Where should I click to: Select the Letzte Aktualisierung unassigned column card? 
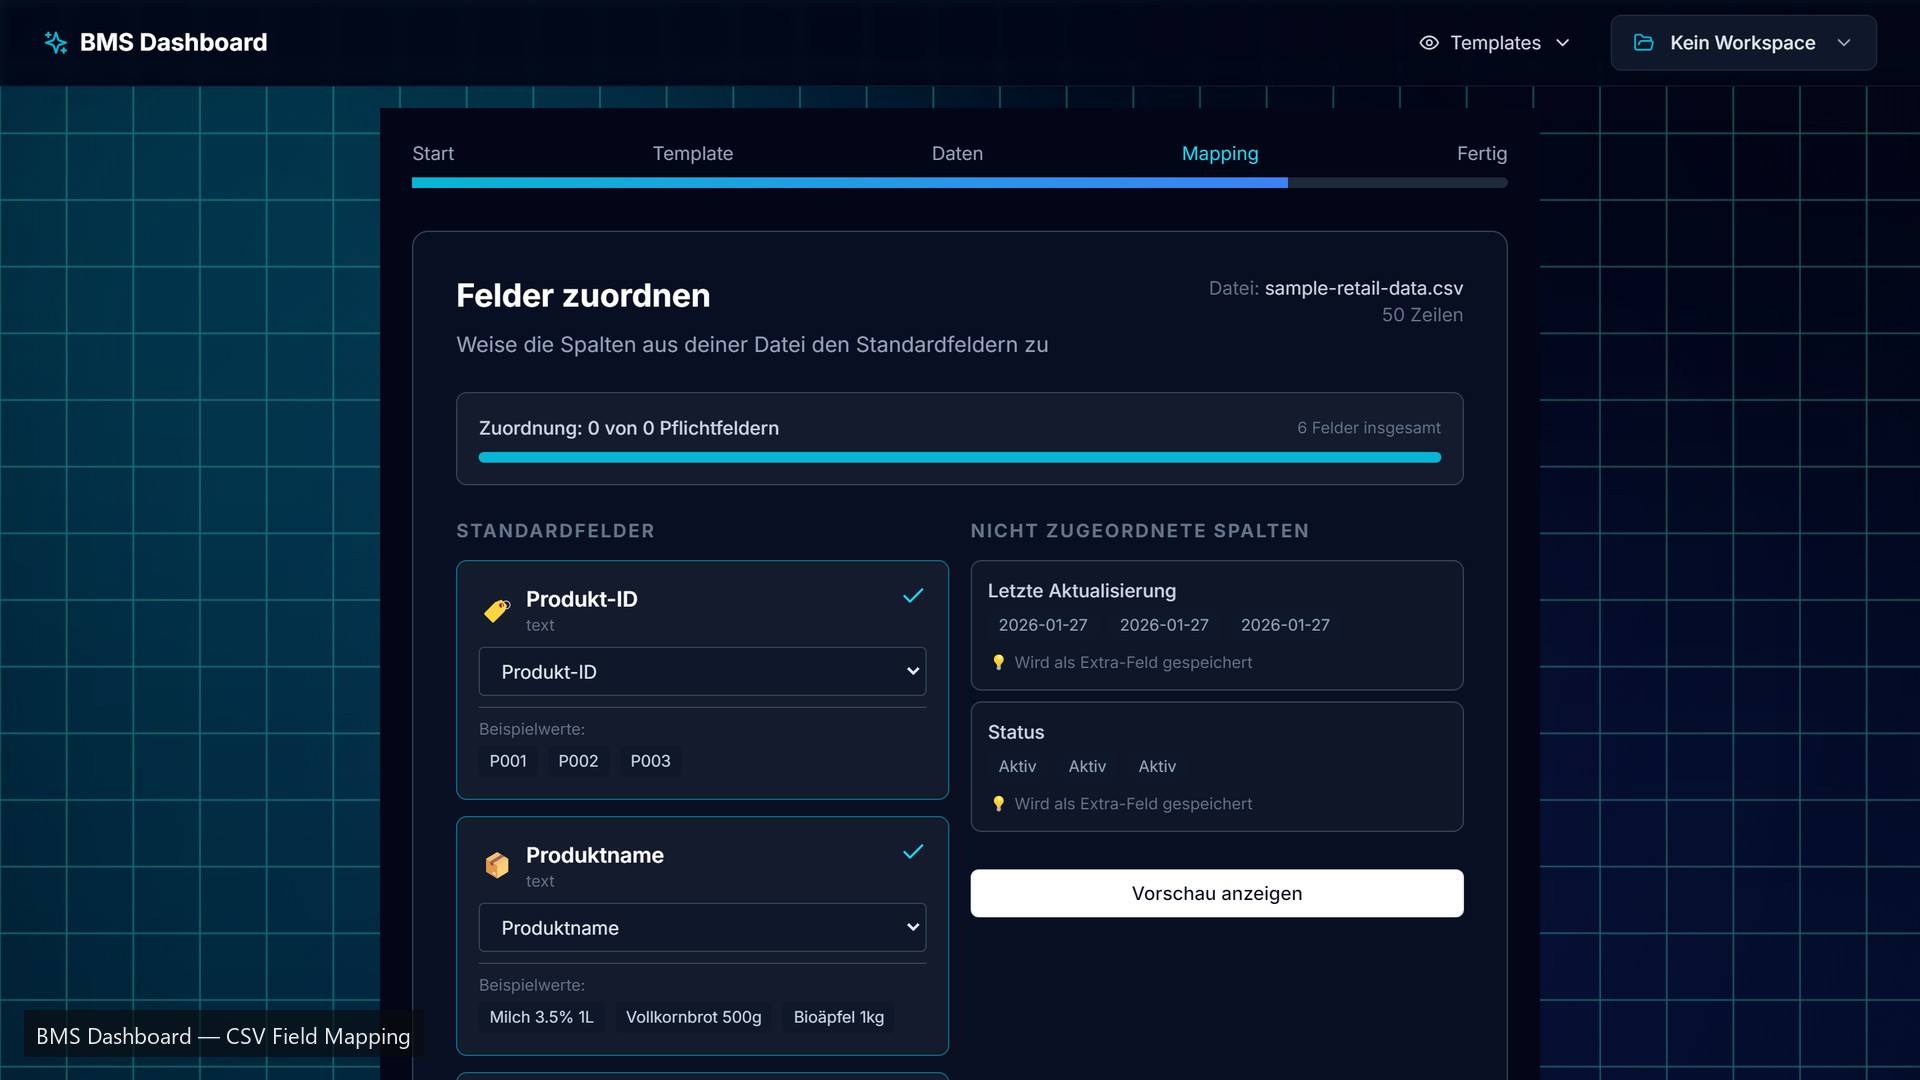(1217, 625)
